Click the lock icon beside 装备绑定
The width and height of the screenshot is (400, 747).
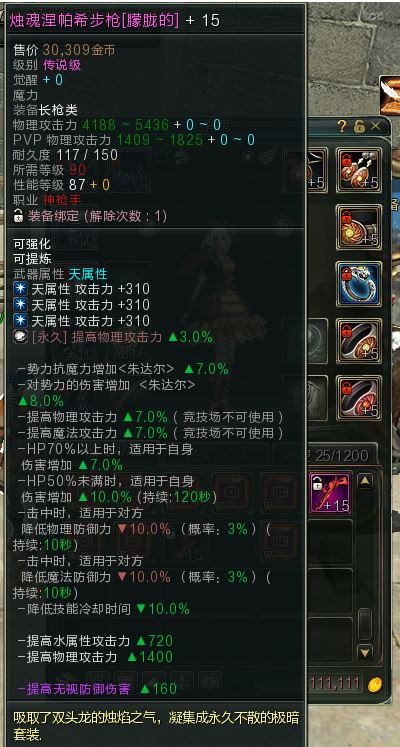tap(19, 216)
